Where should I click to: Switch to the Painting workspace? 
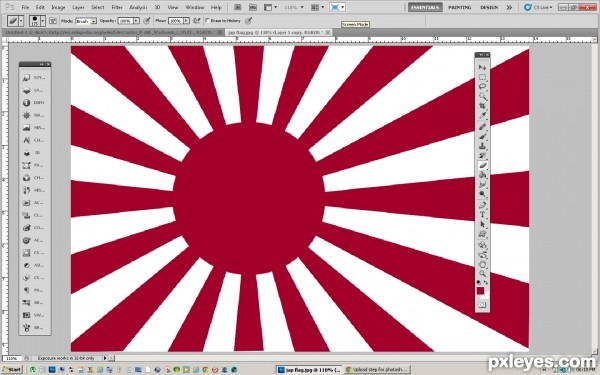pyautogui.click(x=460, y=7)
